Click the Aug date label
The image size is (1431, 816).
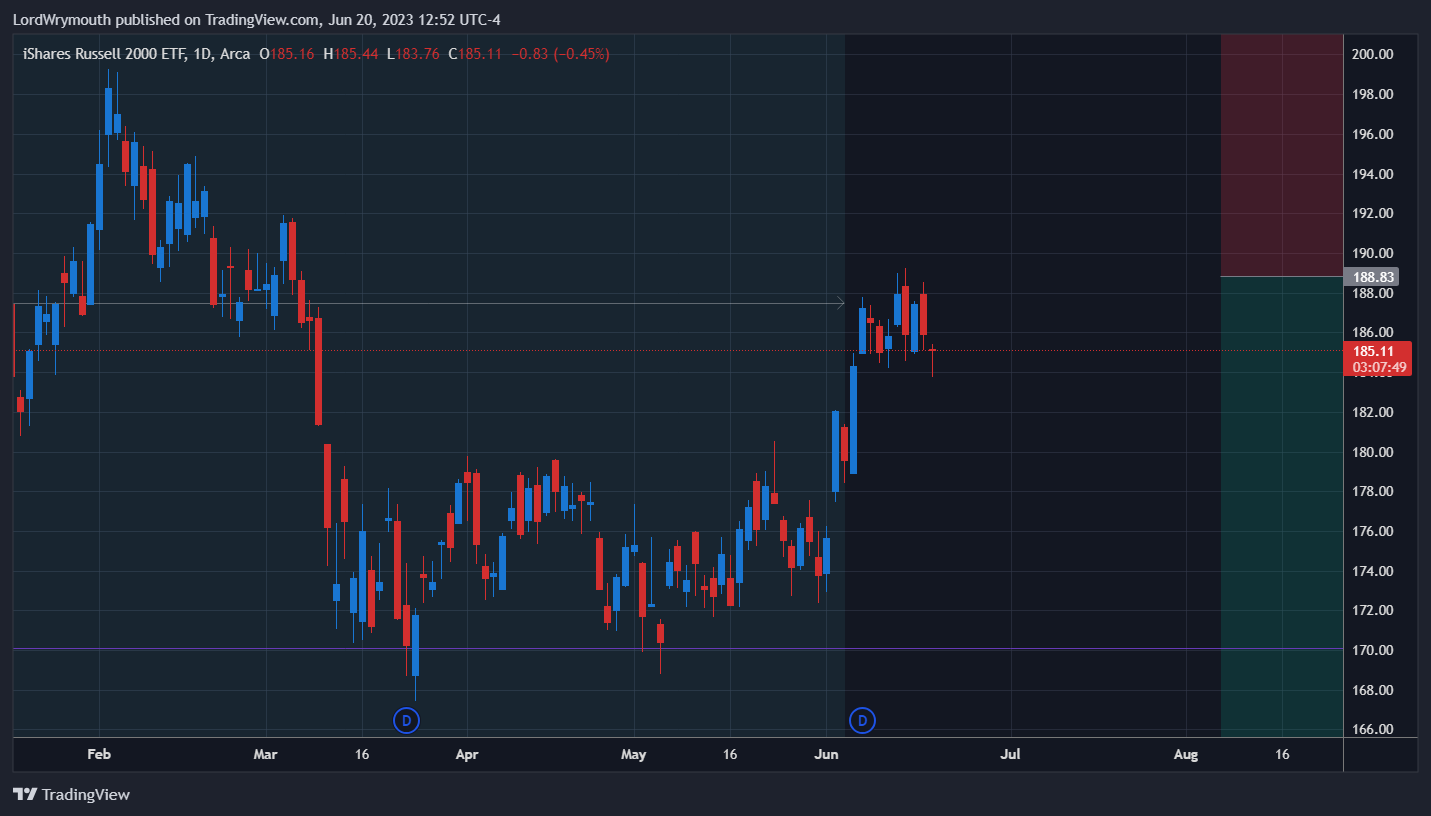[x=1186, y=754]
